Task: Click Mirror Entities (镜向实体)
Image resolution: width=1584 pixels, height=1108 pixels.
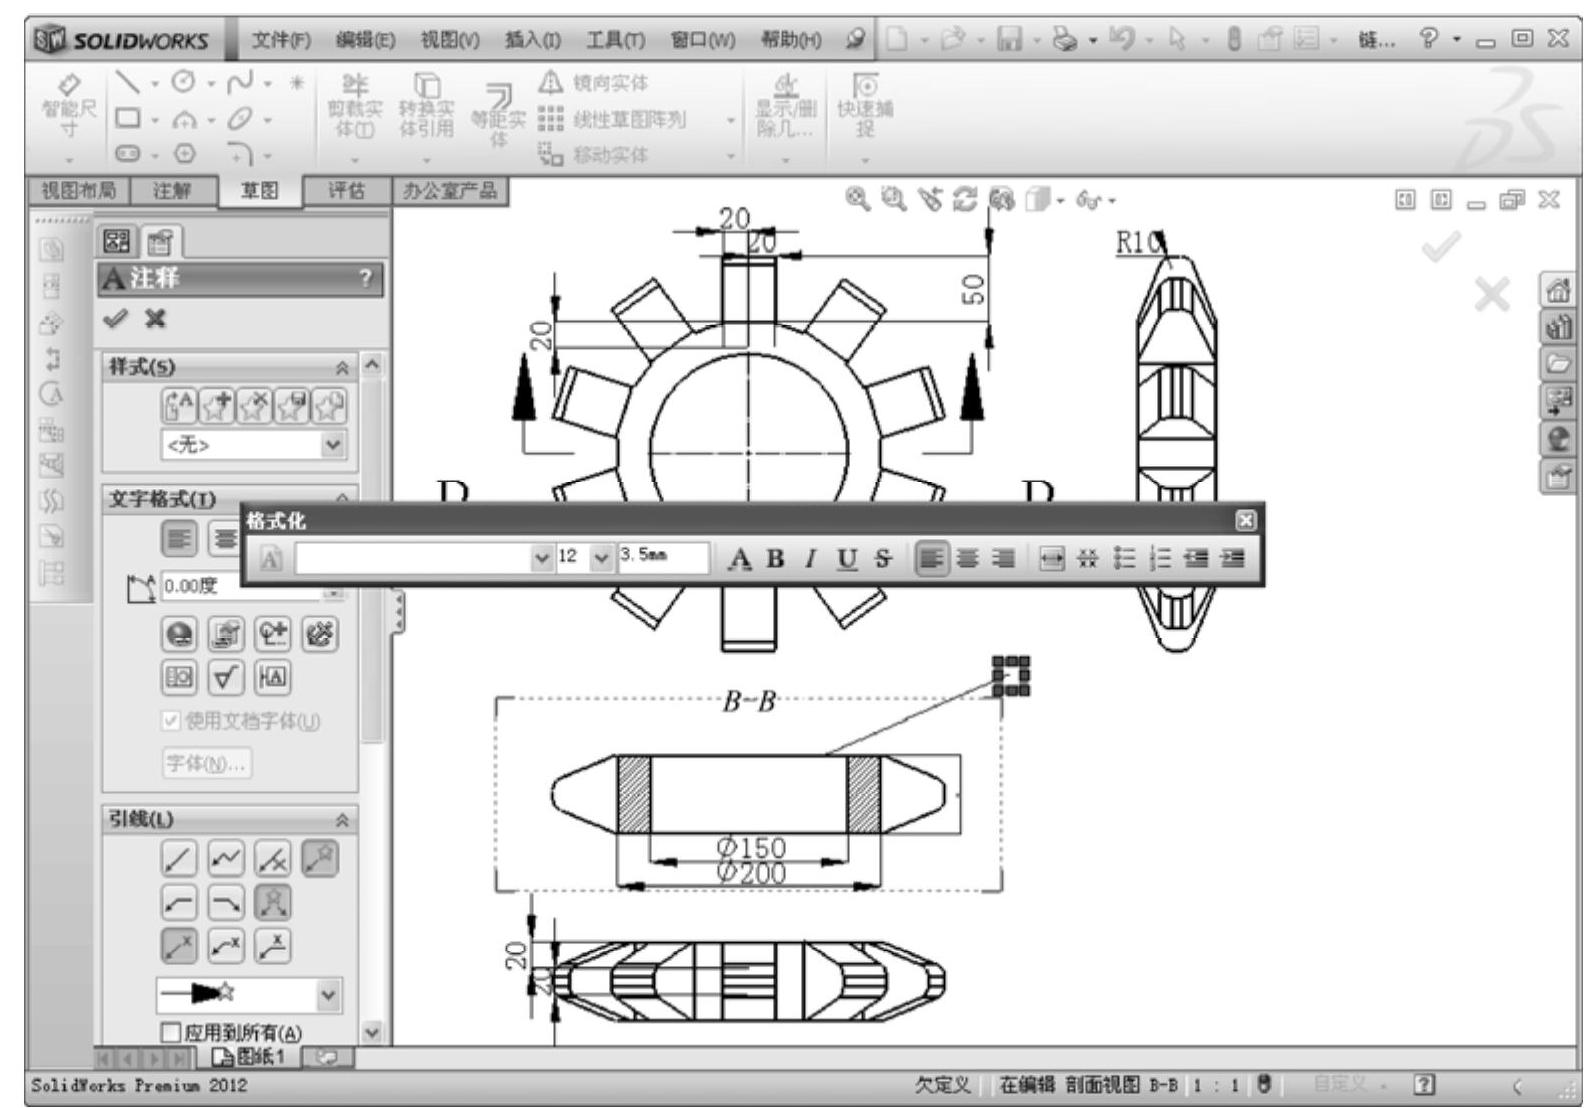Action: [x=594, y=83]
